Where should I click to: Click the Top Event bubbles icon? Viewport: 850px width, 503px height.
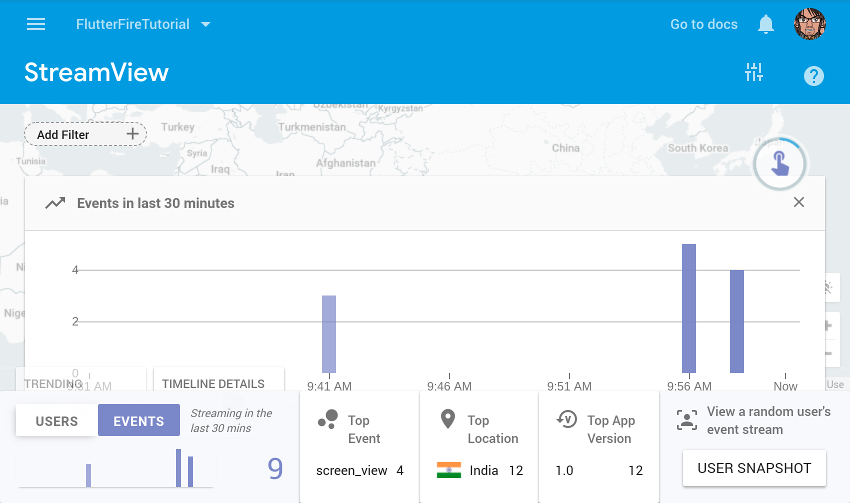328,420
